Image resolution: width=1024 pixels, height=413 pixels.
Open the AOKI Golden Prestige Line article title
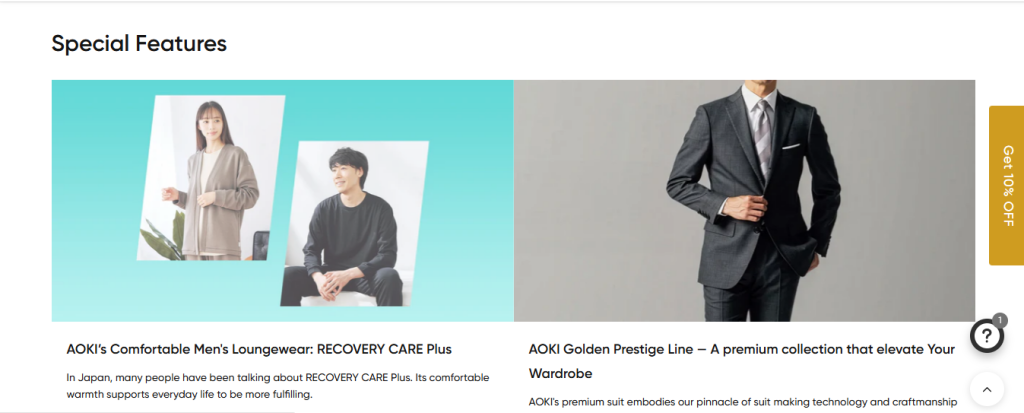tap(742, 361)
